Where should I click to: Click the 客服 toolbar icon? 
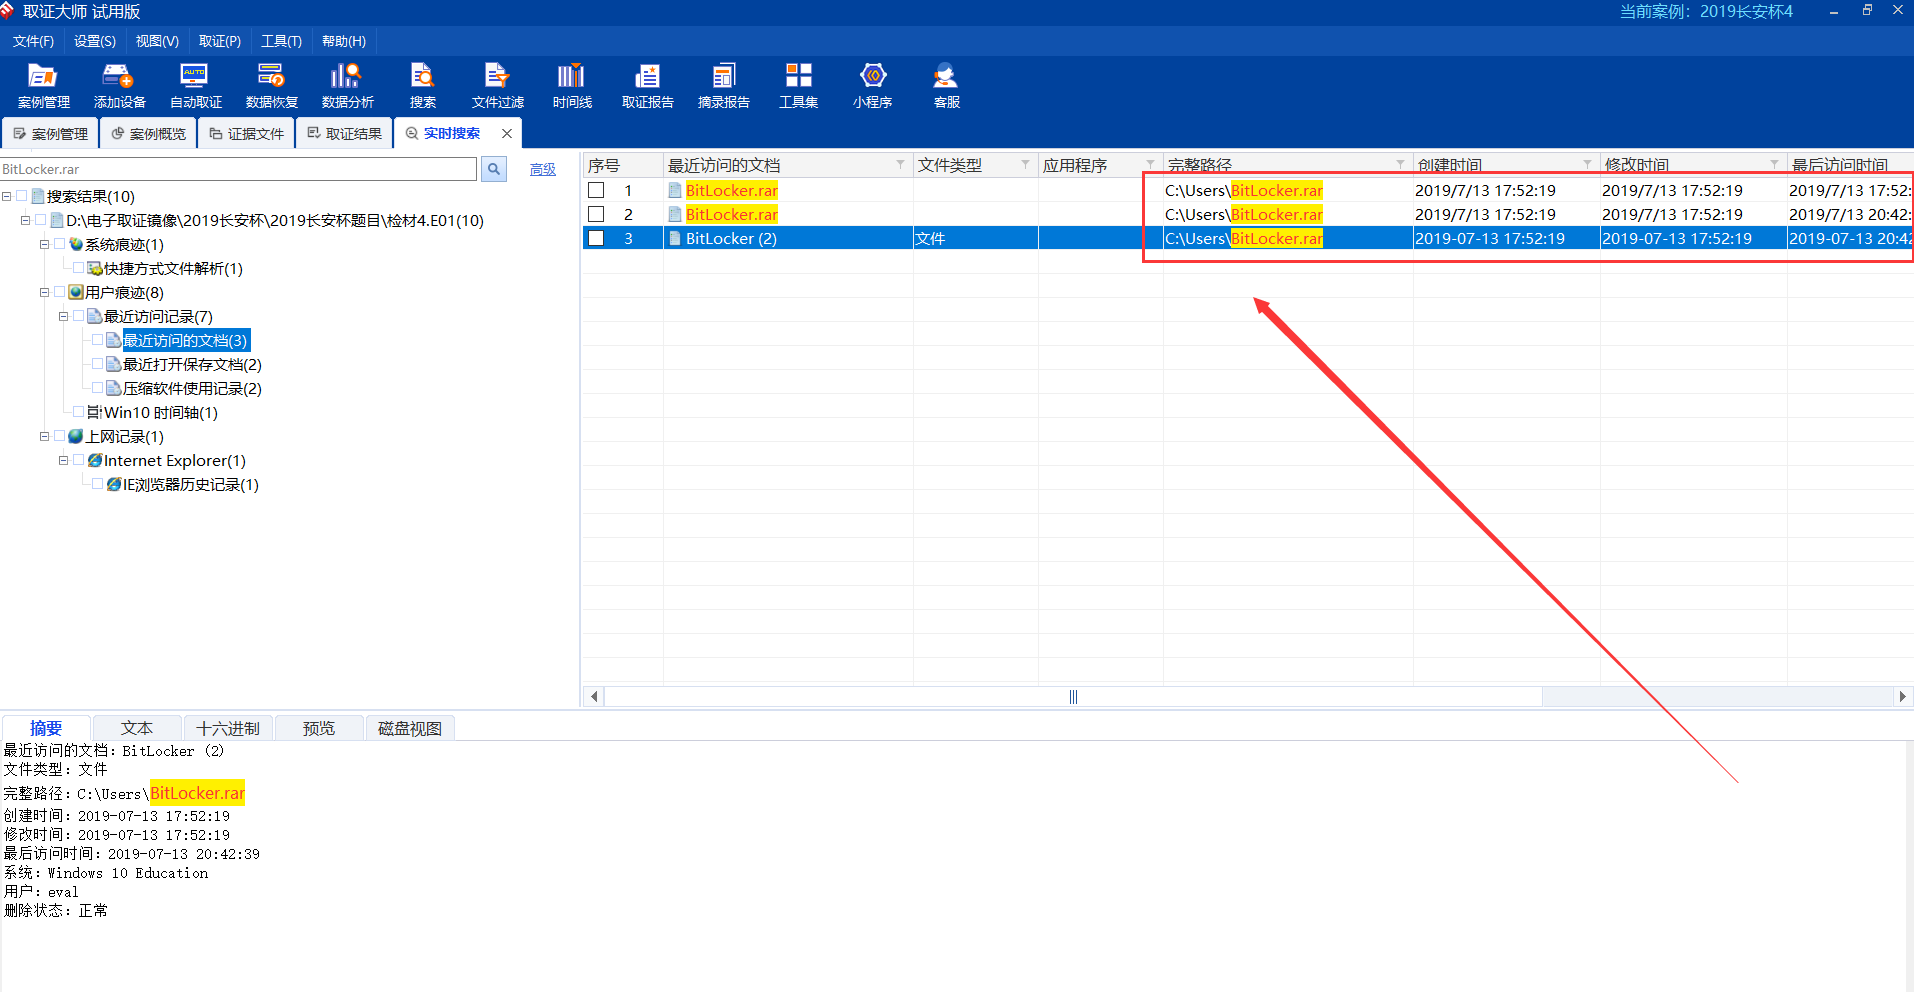tap(946, 86)
